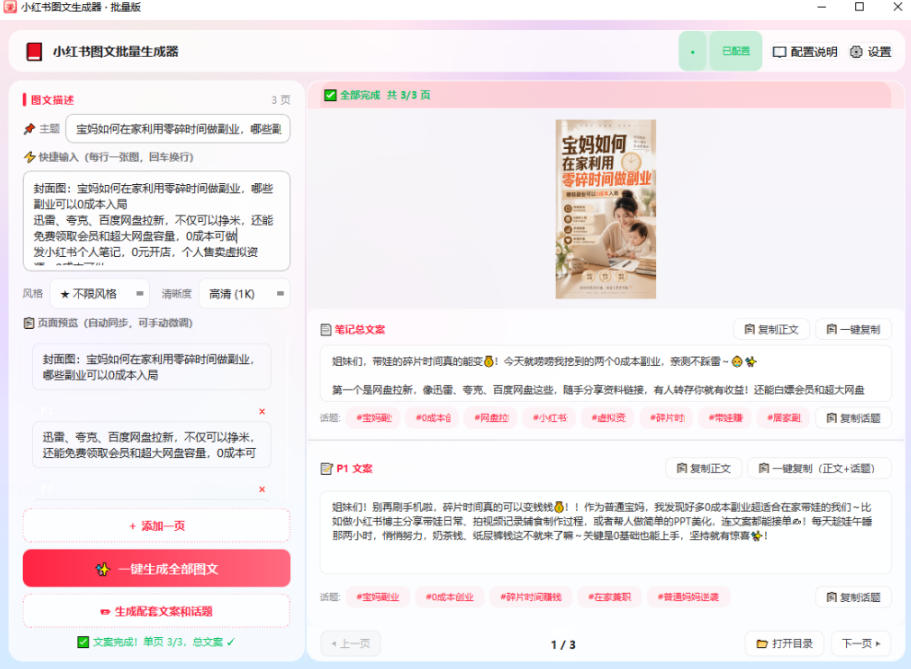The height and width of the screenshot is (669, 911).
Task: Select the #碎片时 topic tag
Action: [667, 418]
